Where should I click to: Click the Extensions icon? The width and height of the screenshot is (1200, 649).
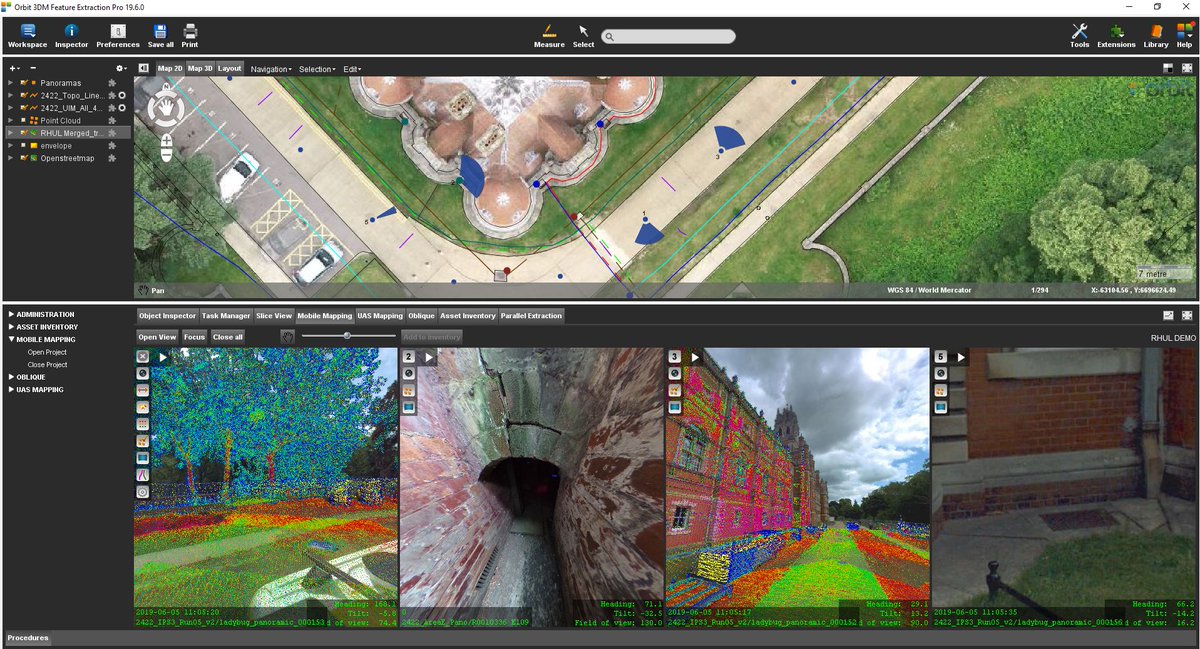1117,33
